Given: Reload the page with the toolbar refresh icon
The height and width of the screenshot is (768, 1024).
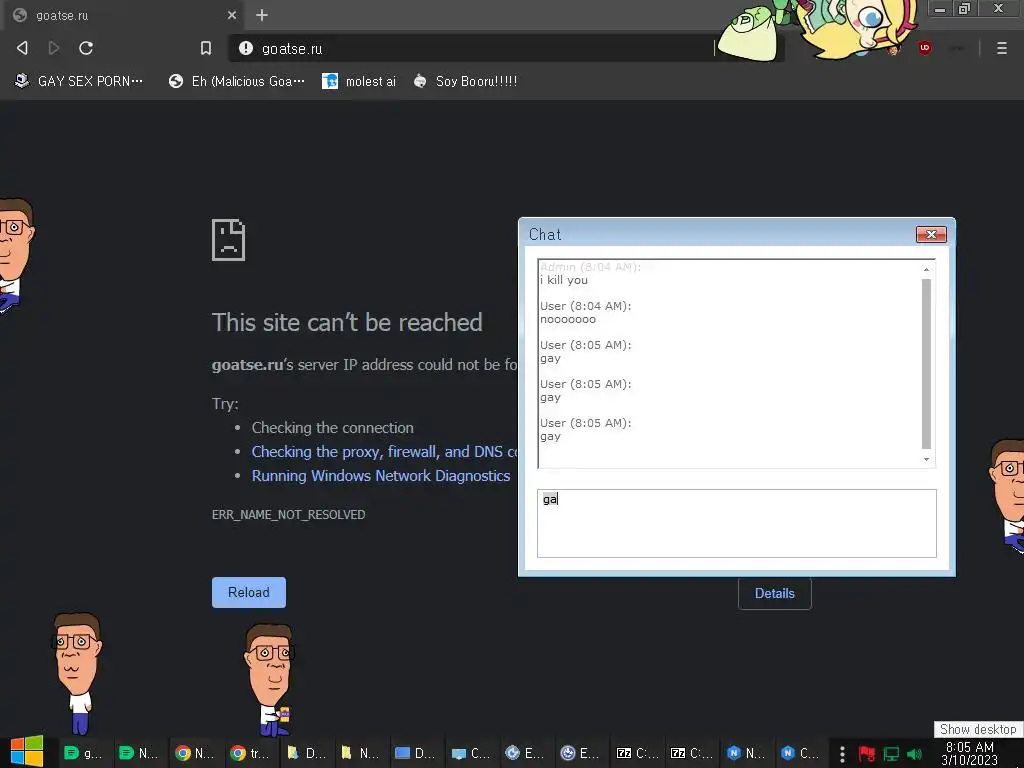Looking at the screenshot, I should [86, 48].
